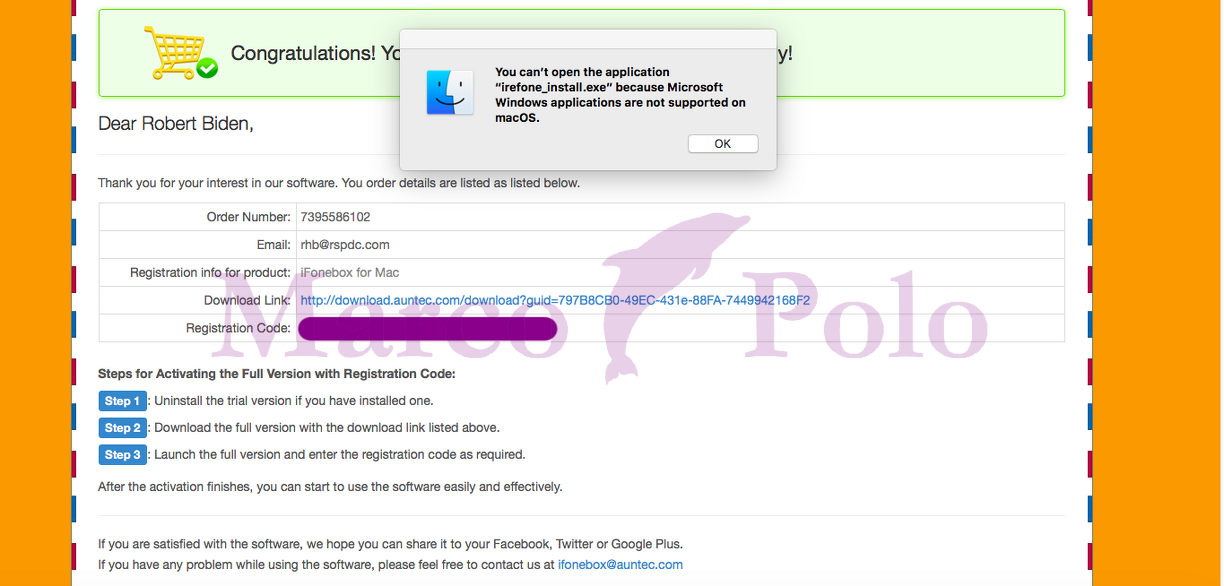The height and width of the screenshot is (586, 1224).
Task: Click the Step 1 badge
Action: point(122,401)
